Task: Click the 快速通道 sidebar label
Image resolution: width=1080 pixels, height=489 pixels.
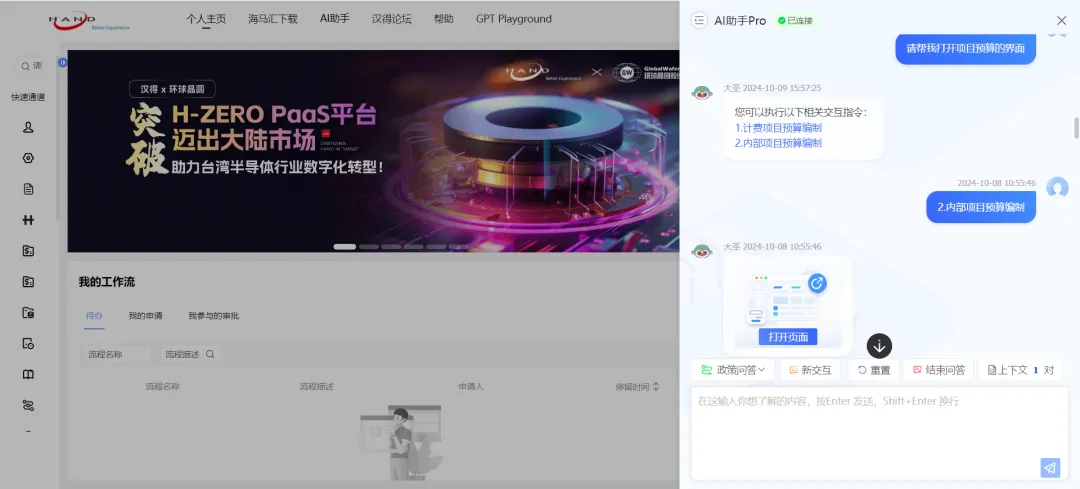Action: 28,97
